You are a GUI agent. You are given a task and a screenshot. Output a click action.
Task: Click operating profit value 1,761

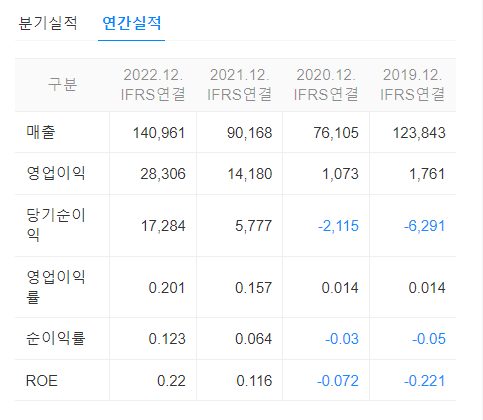point(427,174)
